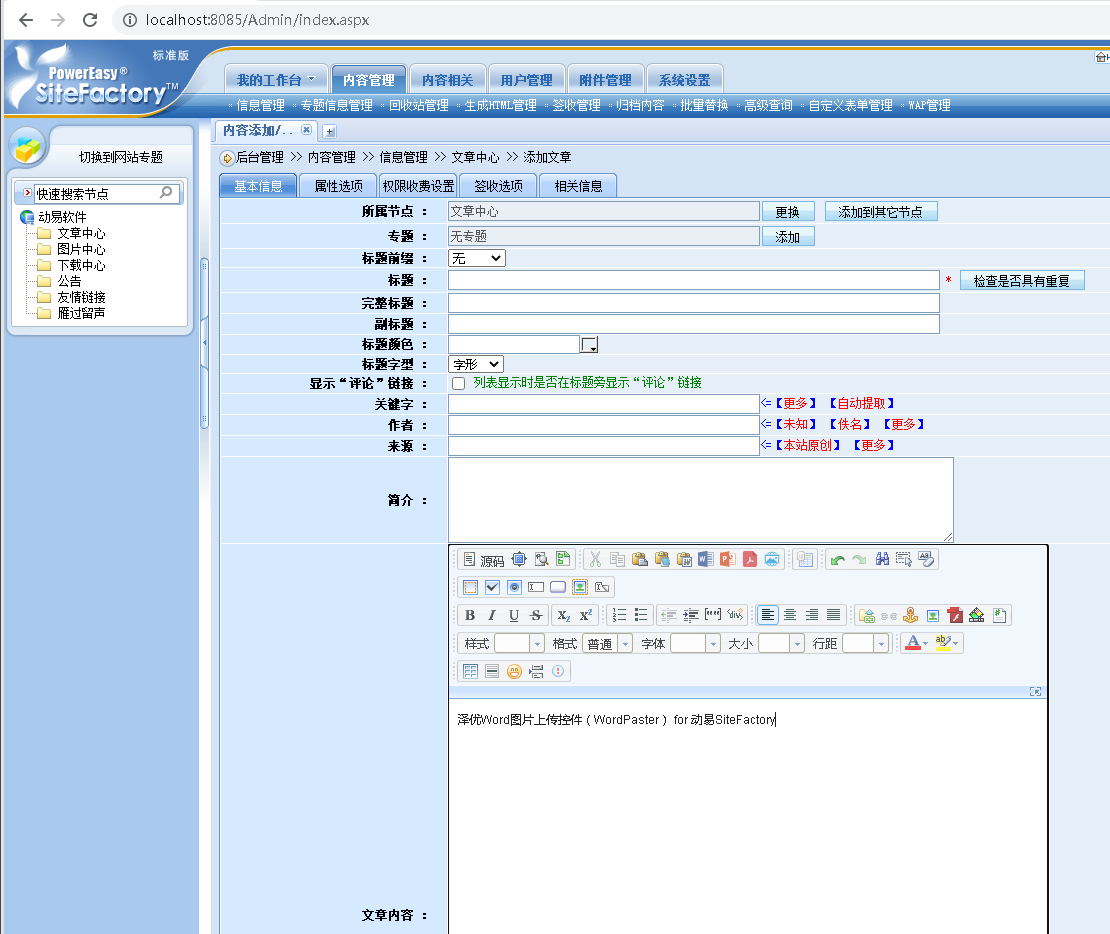1110x934 pixels.
Task: Open the 标题字型 dropdown
Action: [475, 363]
